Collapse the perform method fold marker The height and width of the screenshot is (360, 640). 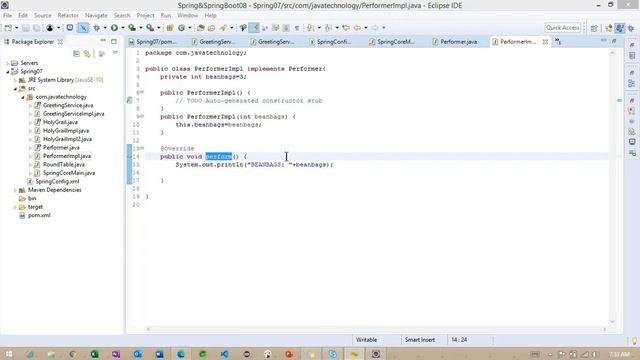point(142,148)
